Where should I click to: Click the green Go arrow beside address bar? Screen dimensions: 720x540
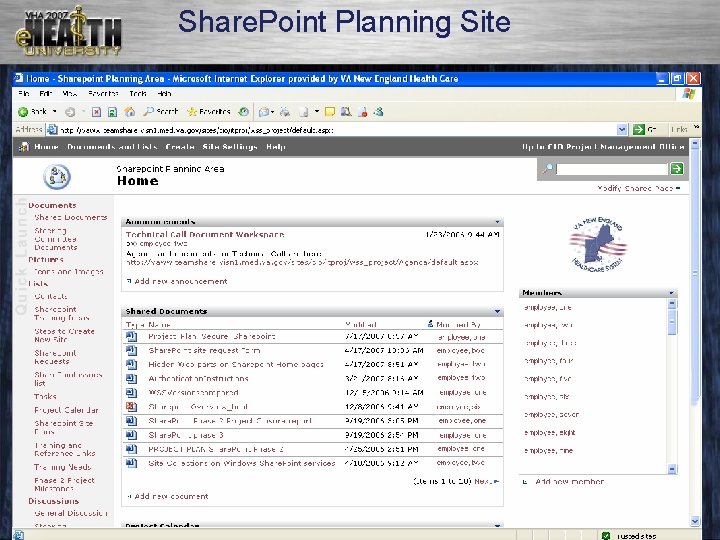[x=639, y=129]
